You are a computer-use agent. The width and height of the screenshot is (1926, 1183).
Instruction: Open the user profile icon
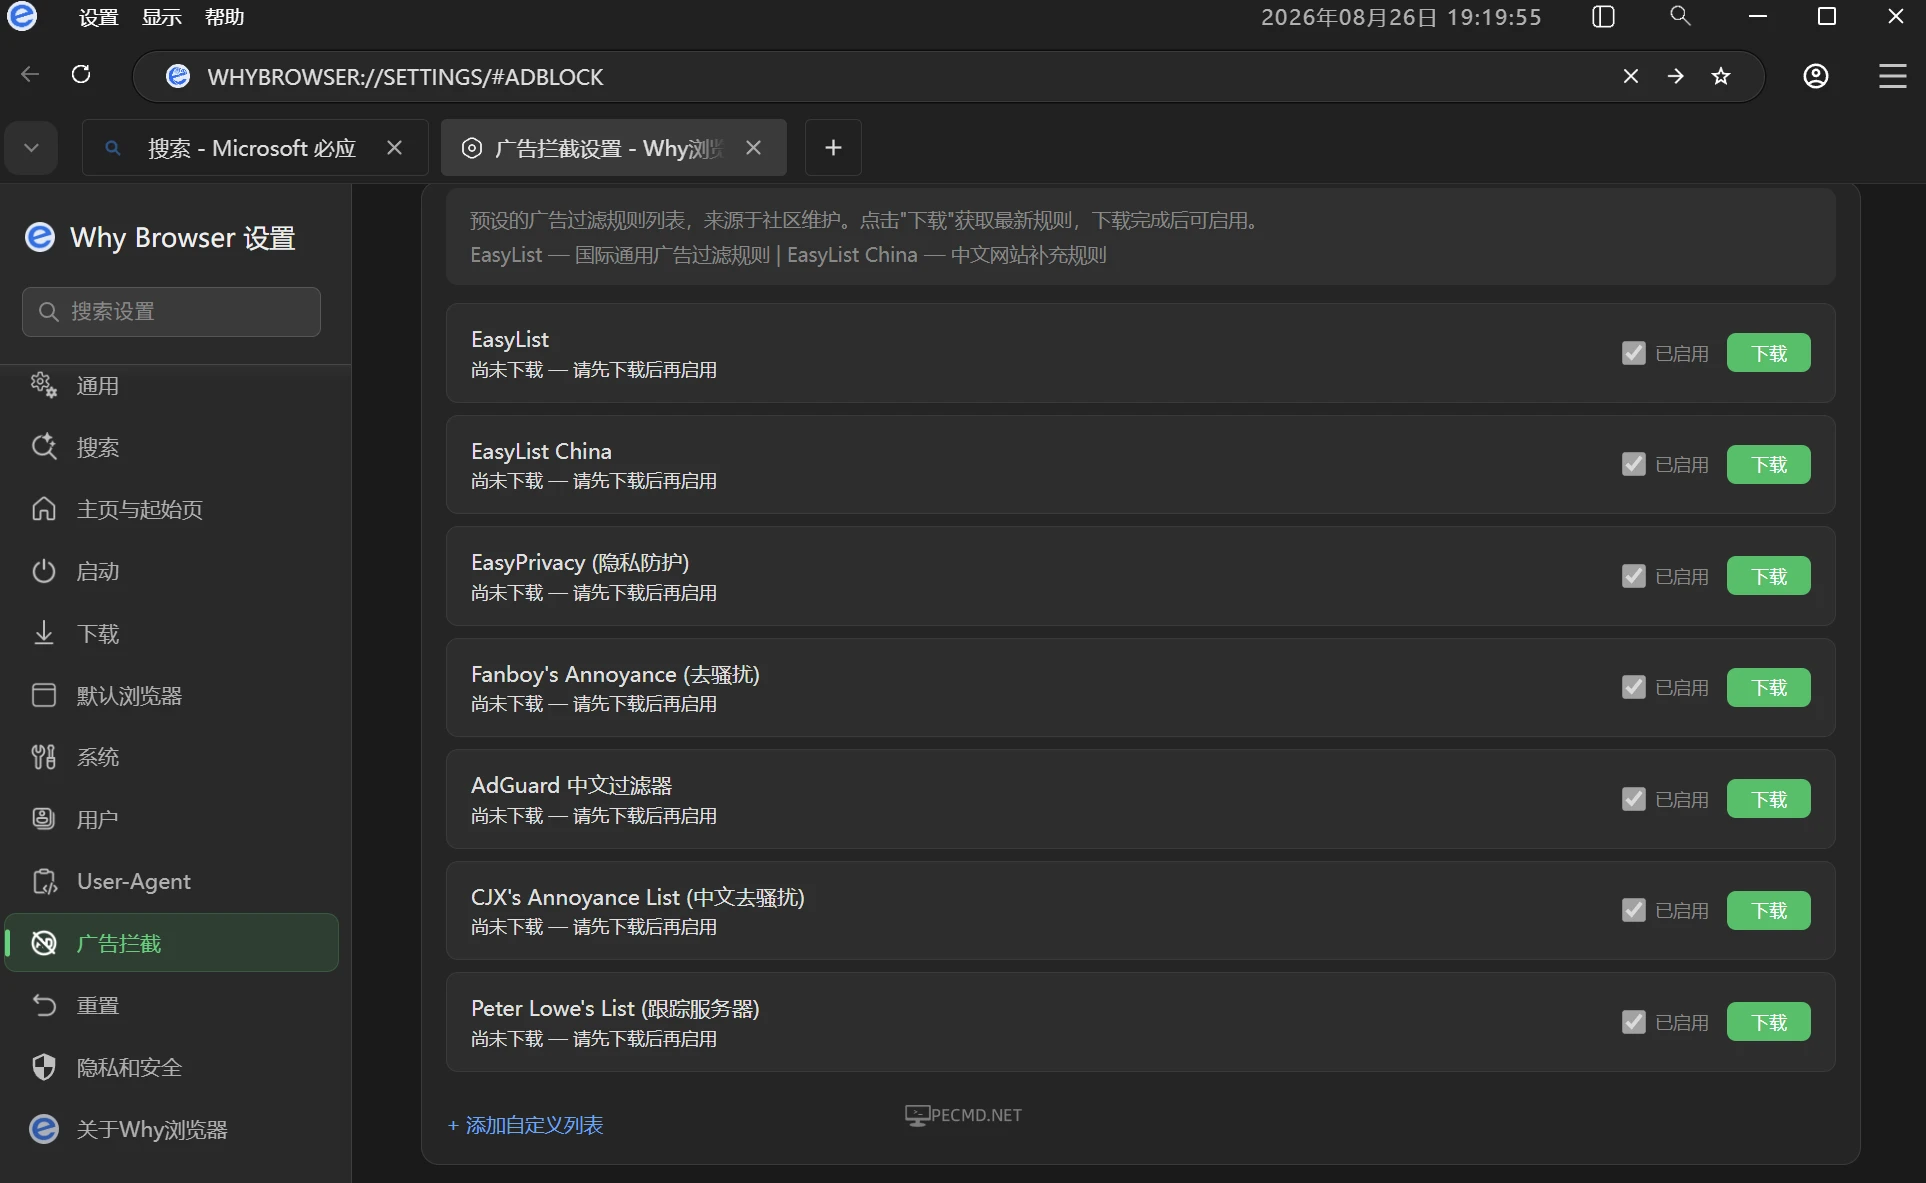pyautogui.click(x=1816, y=76)
